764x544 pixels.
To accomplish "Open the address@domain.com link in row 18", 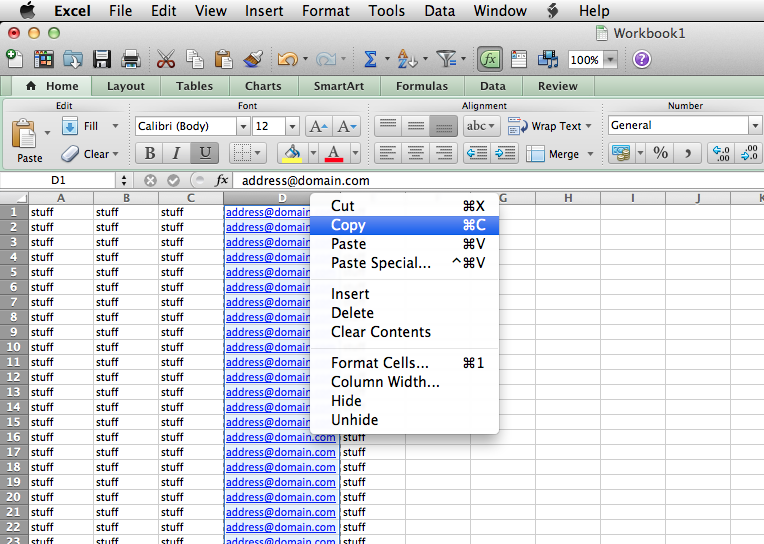I will 280,467.
